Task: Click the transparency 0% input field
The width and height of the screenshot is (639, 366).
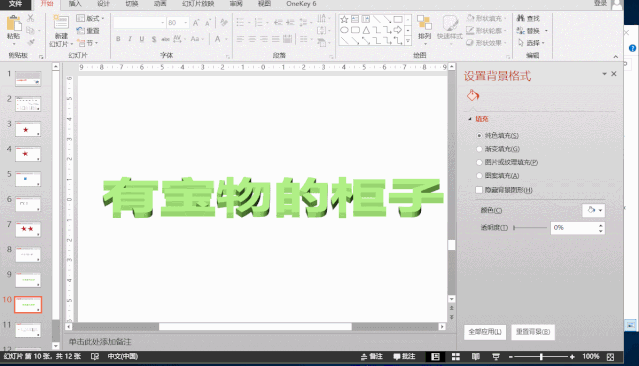Action: pos(574,228)
